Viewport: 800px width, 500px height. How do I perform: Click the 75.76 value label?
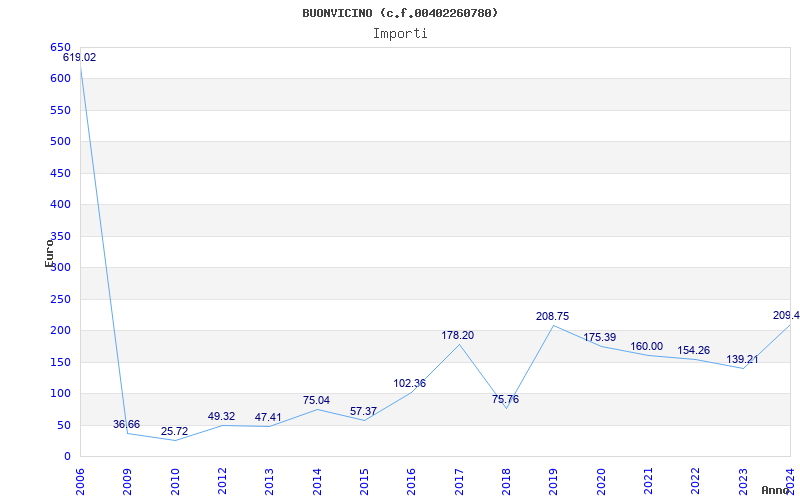pyautogui.click(x=506, y=399)
